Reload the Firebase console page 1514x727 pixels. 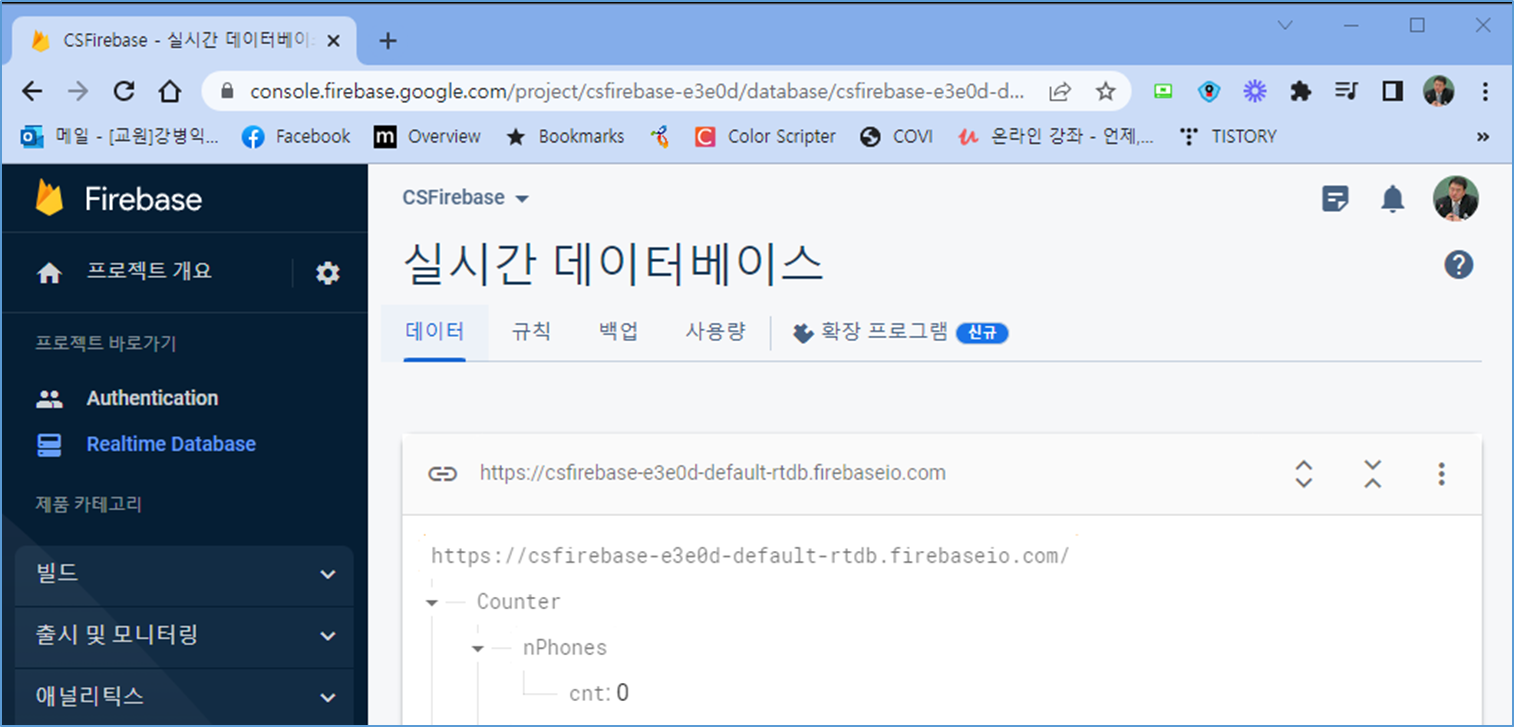point(124,91)
